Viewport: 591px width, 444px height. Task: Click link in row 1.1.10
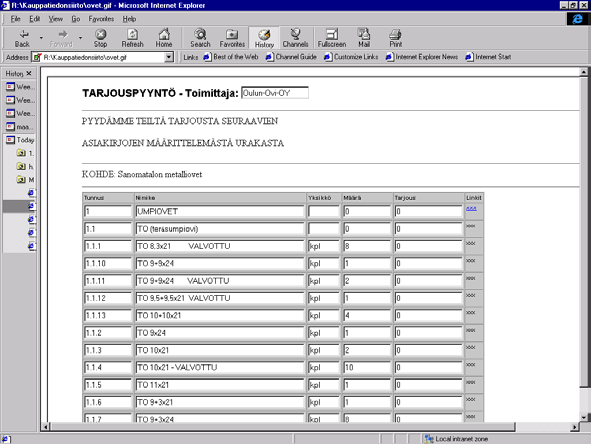pos(470,260)
